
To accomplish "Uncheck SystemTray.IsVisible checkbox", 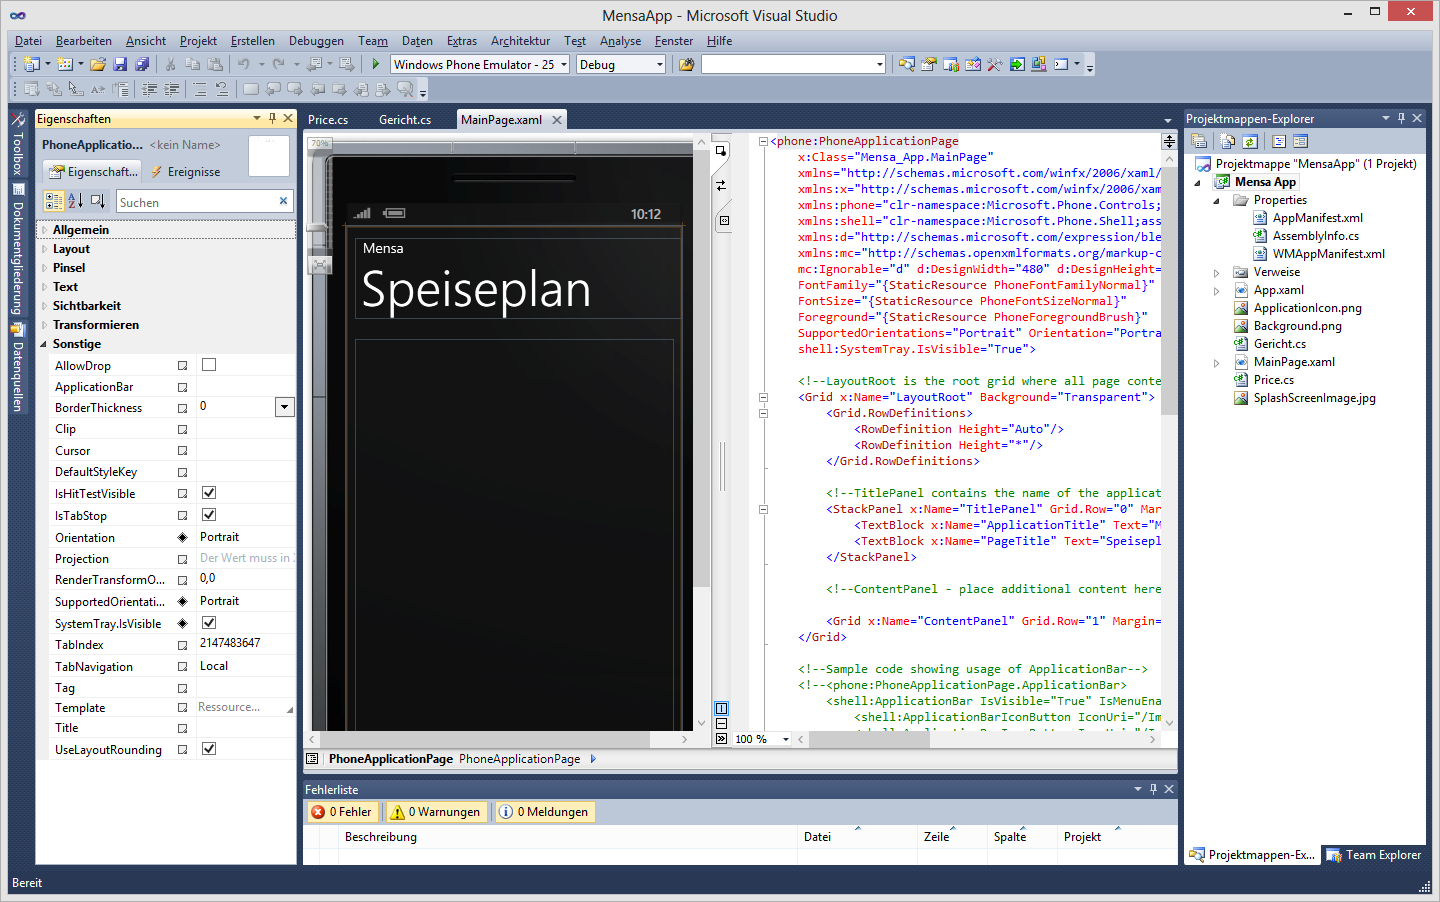I will coord(209,623).
